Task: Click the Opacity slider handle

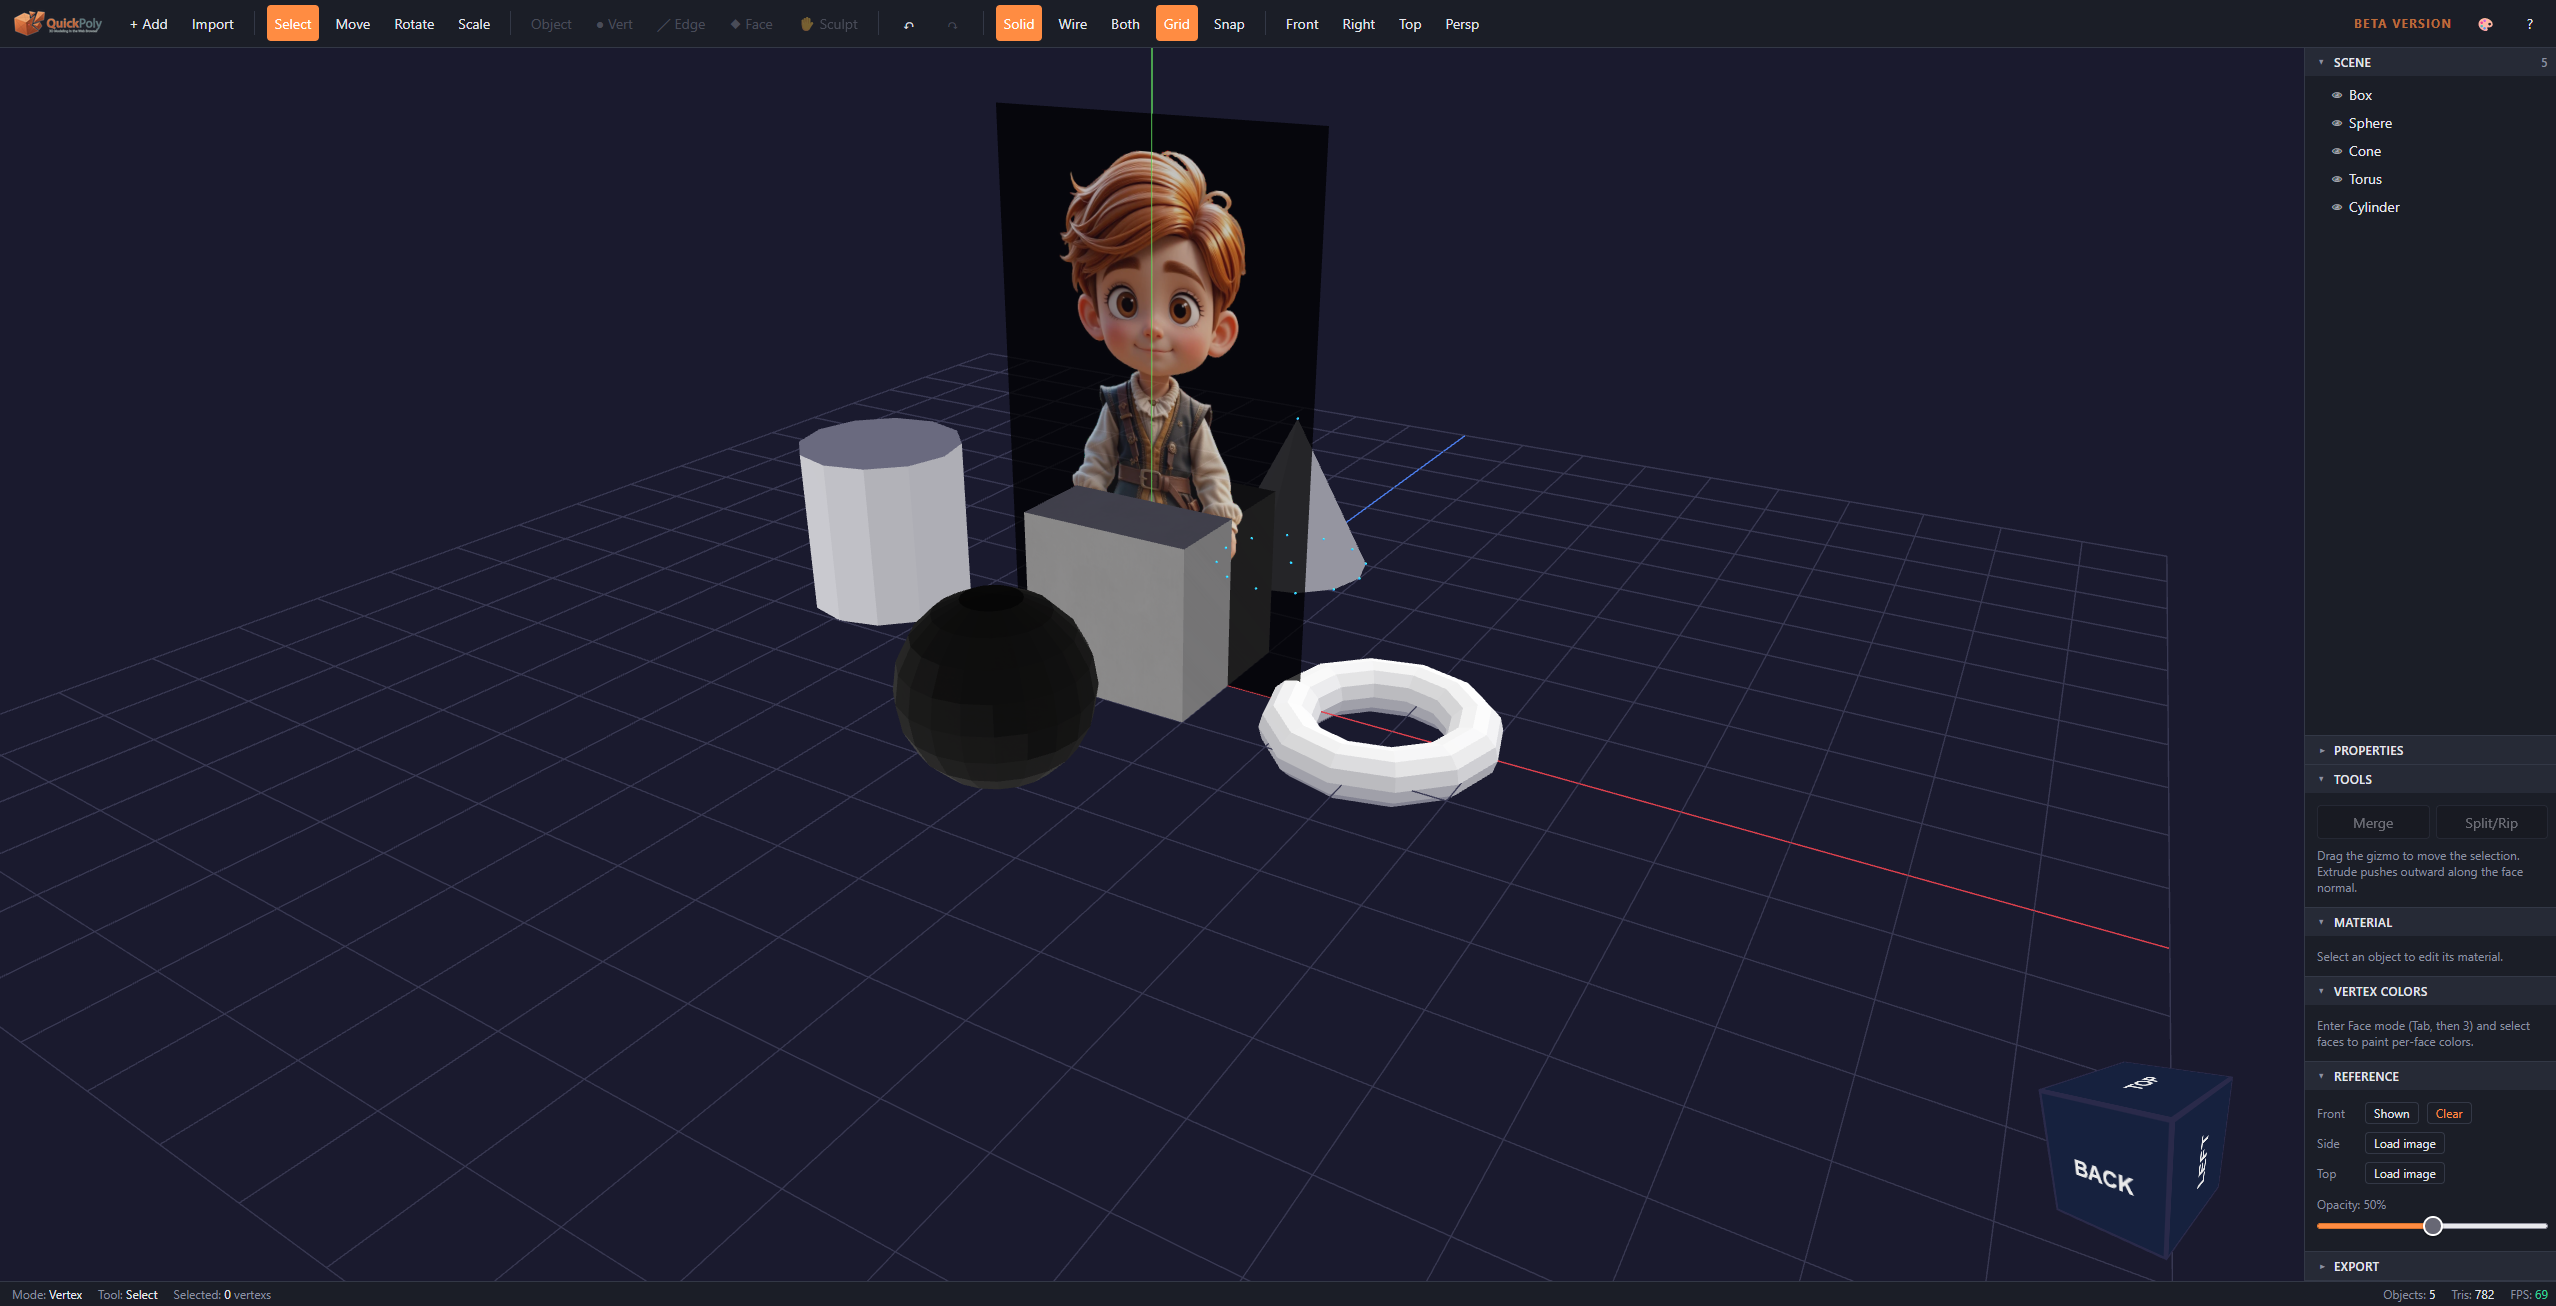Action: pyautogui.click(x=2433, y=1225)
